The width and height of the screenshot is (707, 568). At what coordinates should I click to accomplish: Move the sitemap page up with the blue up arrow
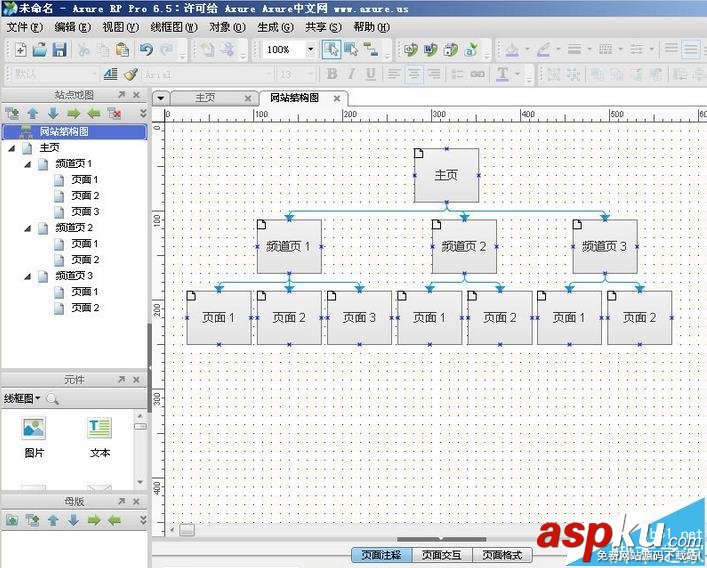coord(32,113)
